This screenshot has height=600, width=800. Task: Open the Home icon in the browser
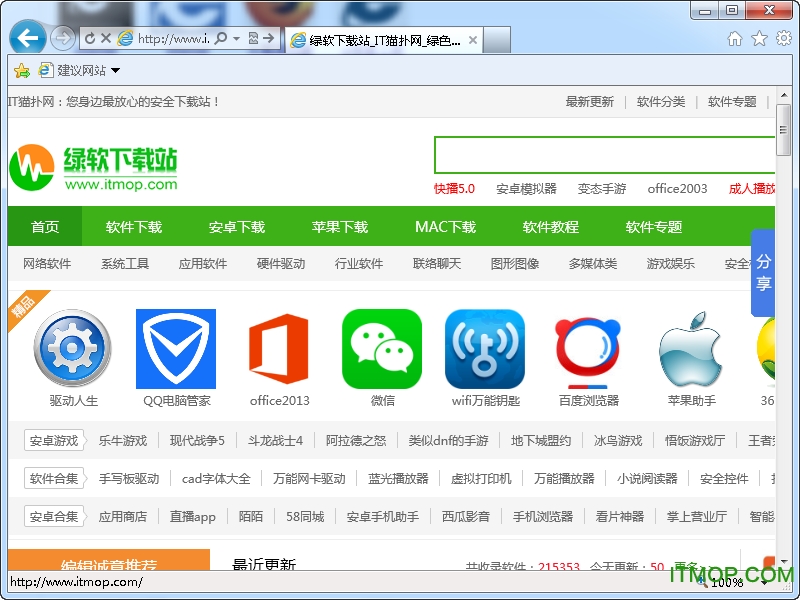(735, 38)
